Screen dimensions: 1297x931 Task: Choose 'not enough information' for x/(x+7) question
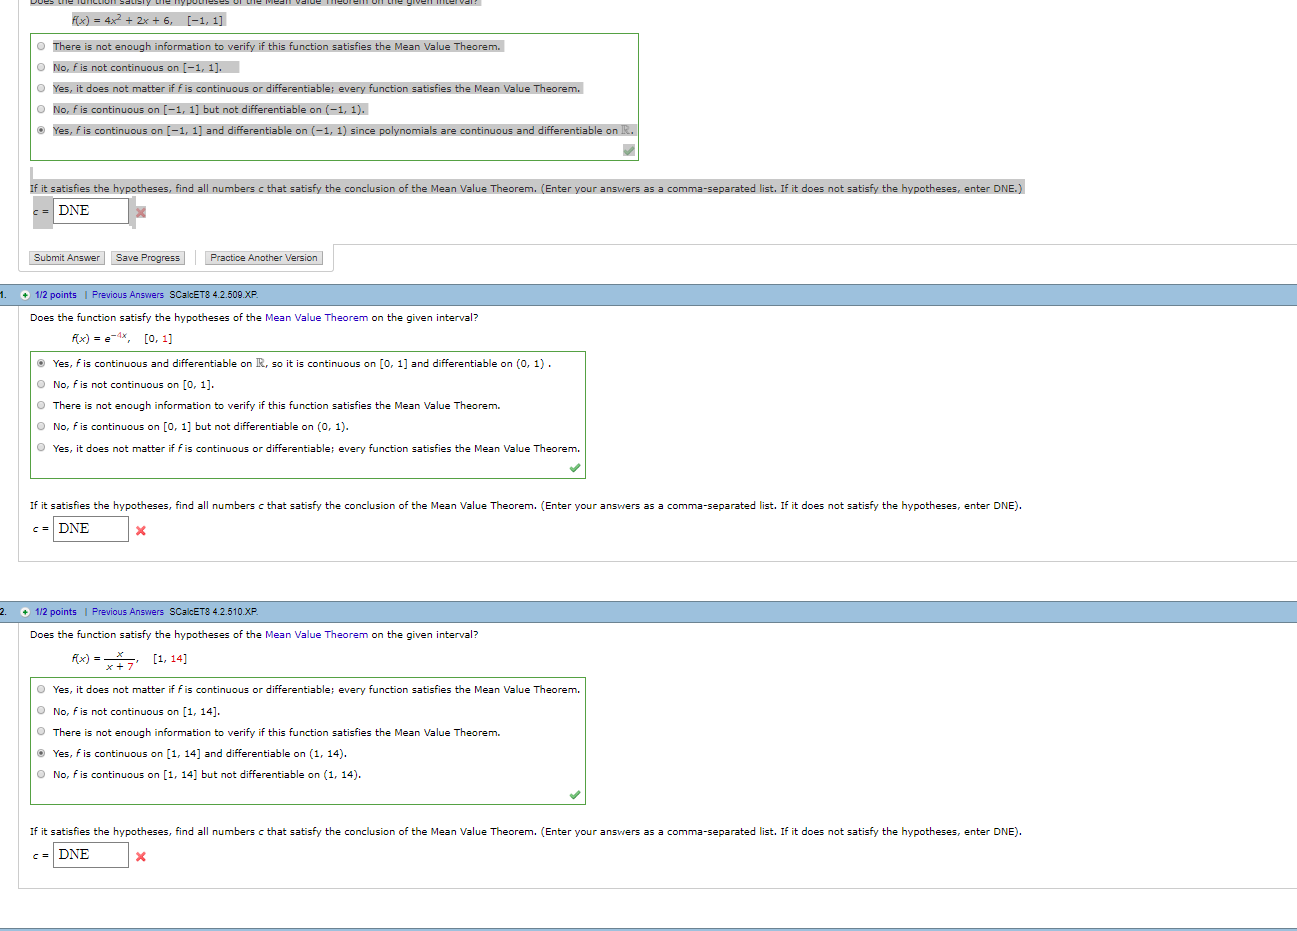pyautogui.click(x=41, y=731)
